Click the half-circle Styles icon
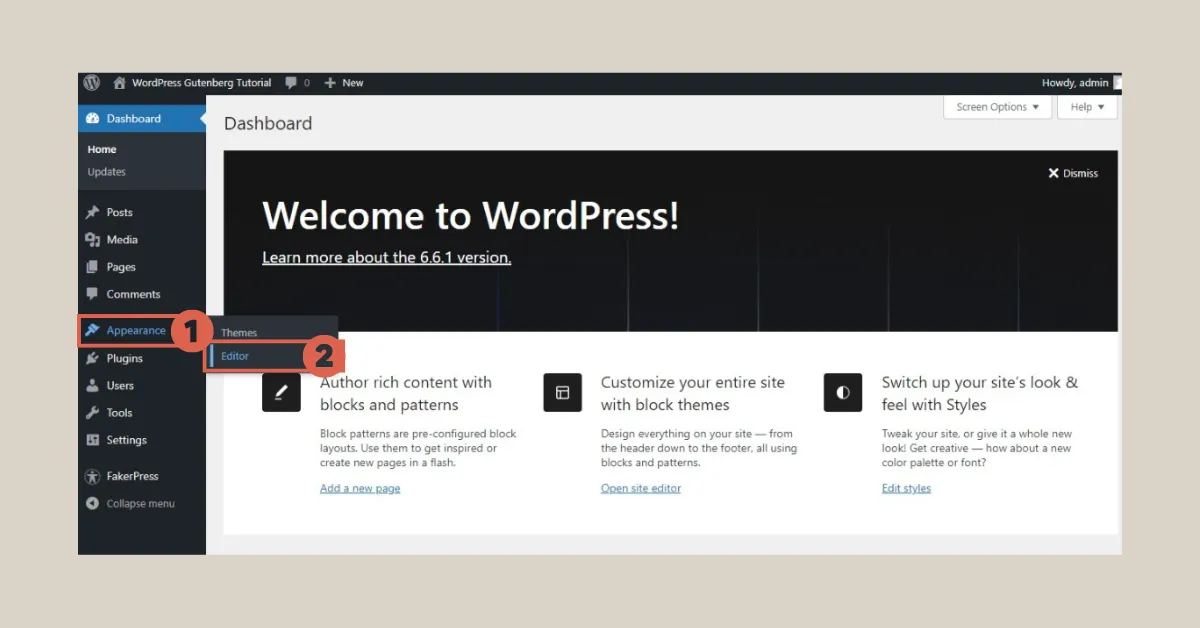Image resolution: width=1200 pixels, height=628 pixels. (x=843, y=393)
